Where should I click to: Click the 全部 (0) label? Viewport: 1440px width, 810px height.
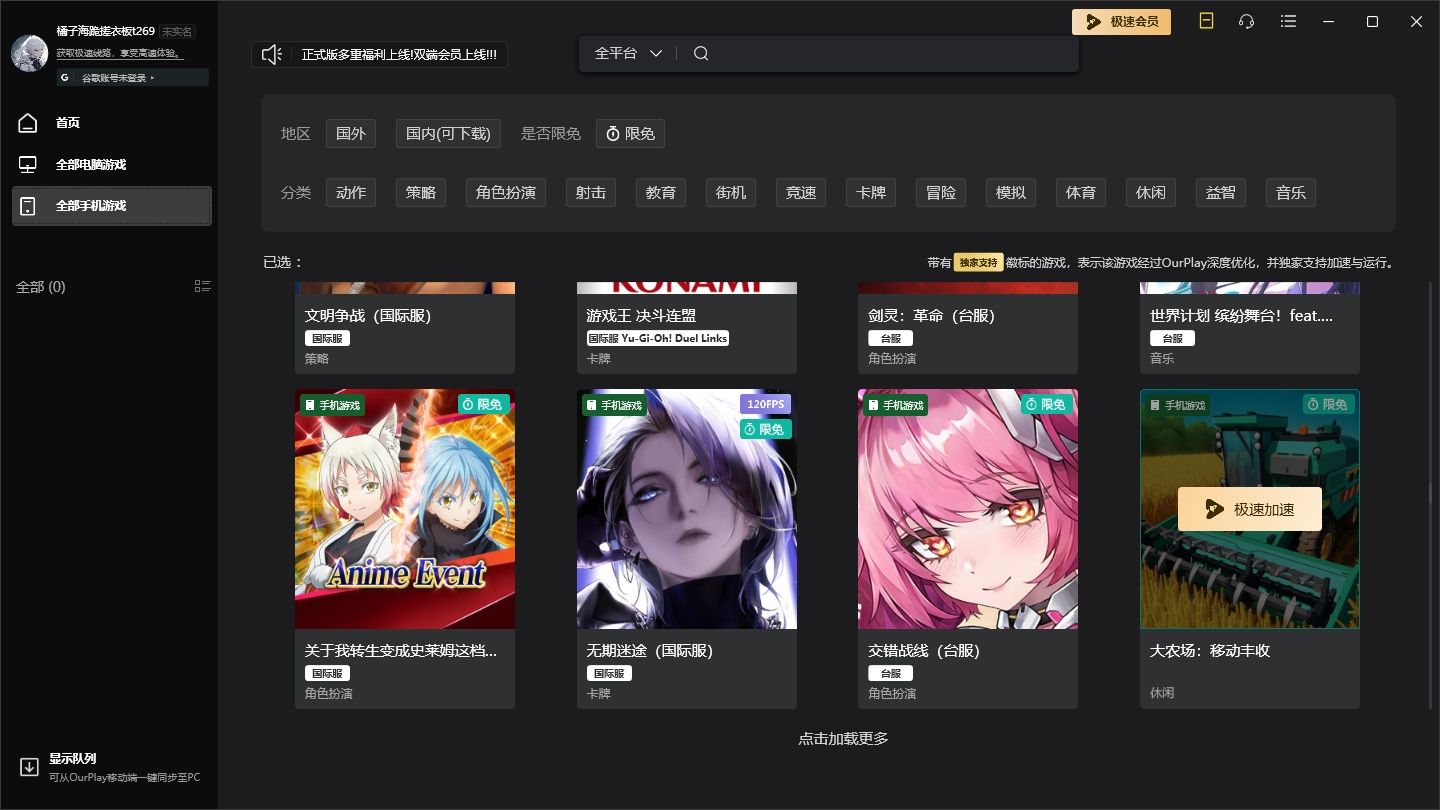pos(41,287)
